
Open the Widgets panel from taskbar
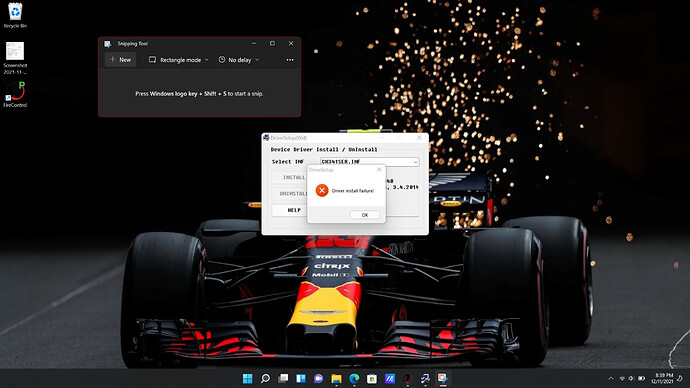[x=301, y=379]
